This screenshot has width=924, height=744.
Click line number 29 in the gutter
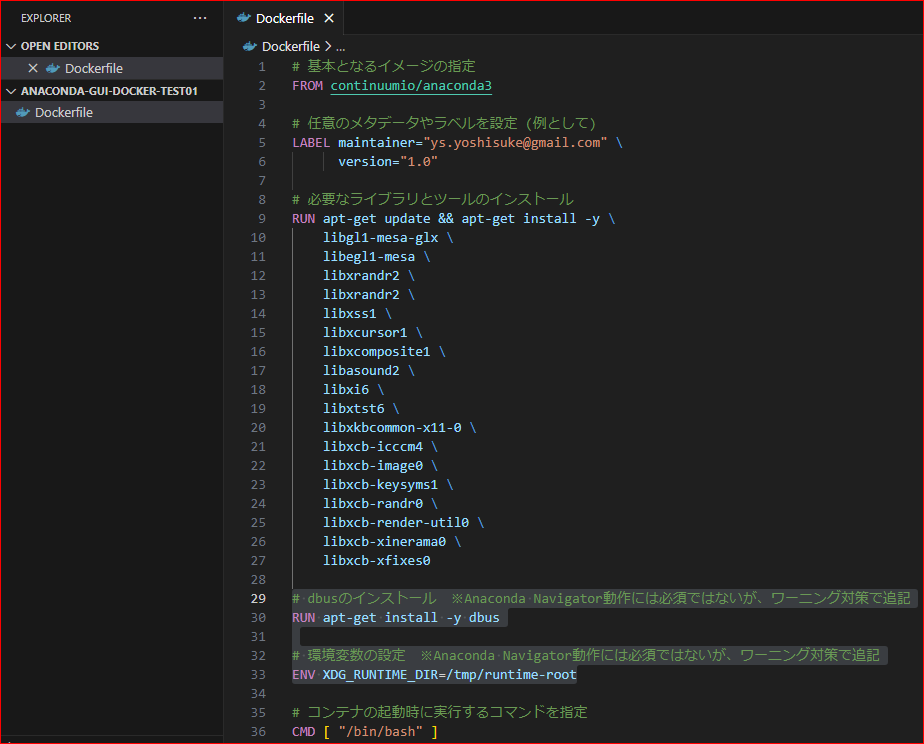[259, 599]
